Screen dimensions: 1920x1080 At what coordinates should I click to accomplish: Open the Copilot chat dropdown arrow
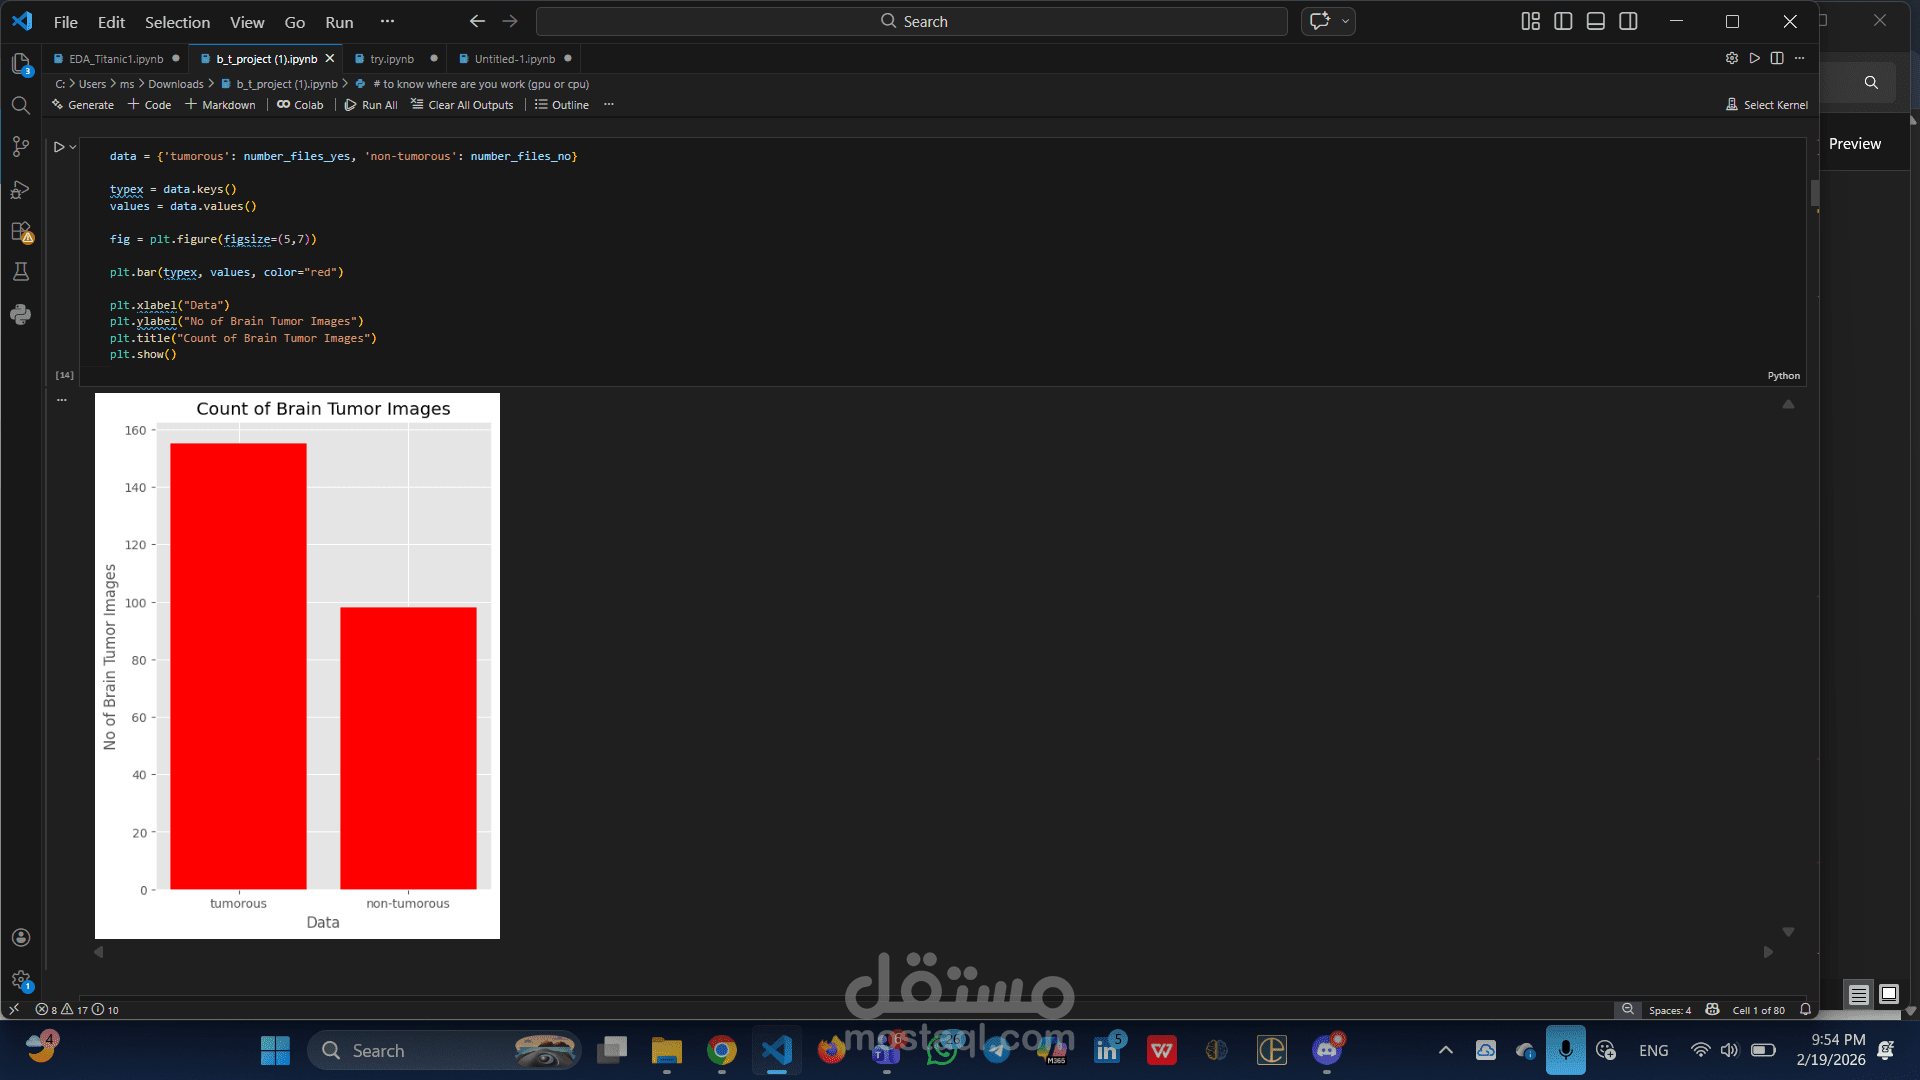point(1345,21)
